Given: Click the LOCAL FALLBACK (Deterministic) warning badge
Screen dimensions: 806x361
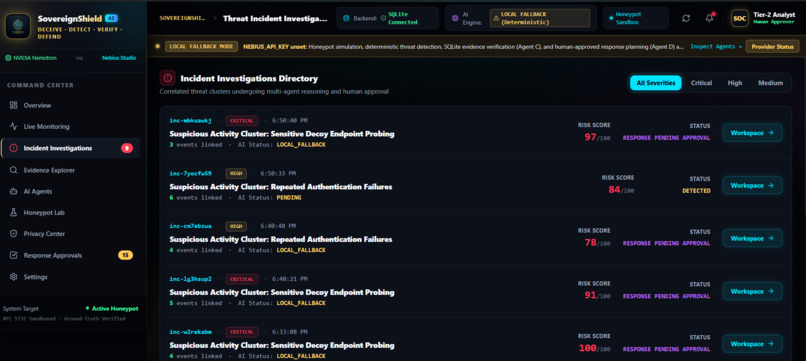Looking at the screenshot, I should coord(540,18).
